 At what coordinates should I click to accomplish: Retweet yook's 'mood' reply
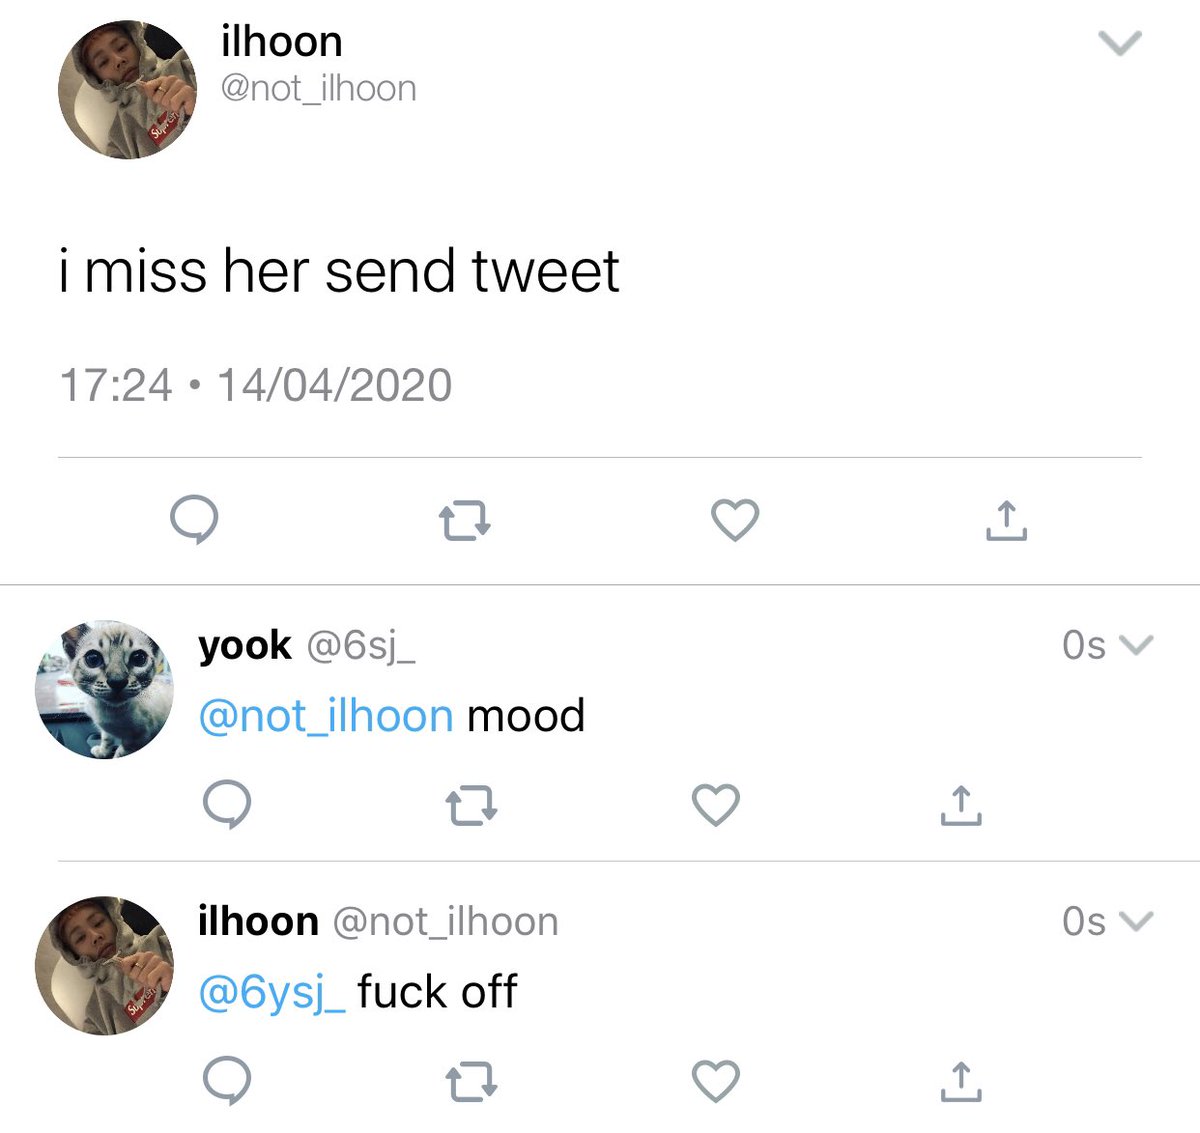point(471,806)
